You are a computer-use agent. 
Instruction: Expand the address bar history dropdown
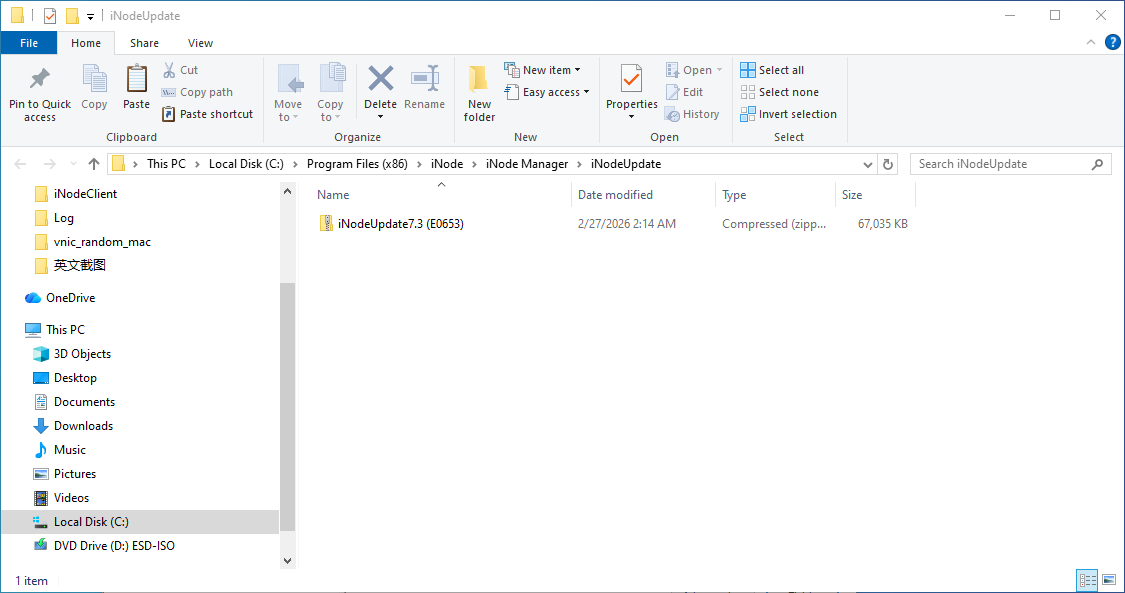click(x=867, y=164)
